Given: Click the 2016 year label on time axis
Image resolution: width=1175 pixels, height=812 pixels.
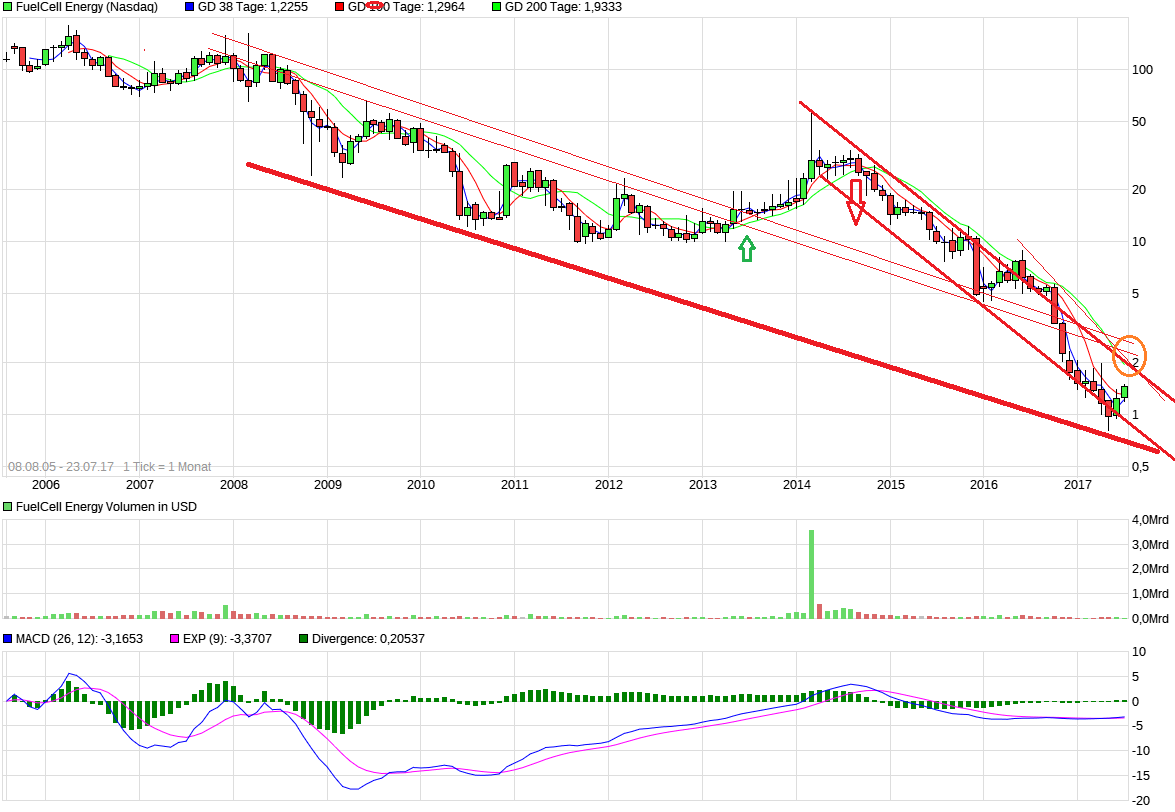Looking at the screenshot, I should click(x=984, y=485).
